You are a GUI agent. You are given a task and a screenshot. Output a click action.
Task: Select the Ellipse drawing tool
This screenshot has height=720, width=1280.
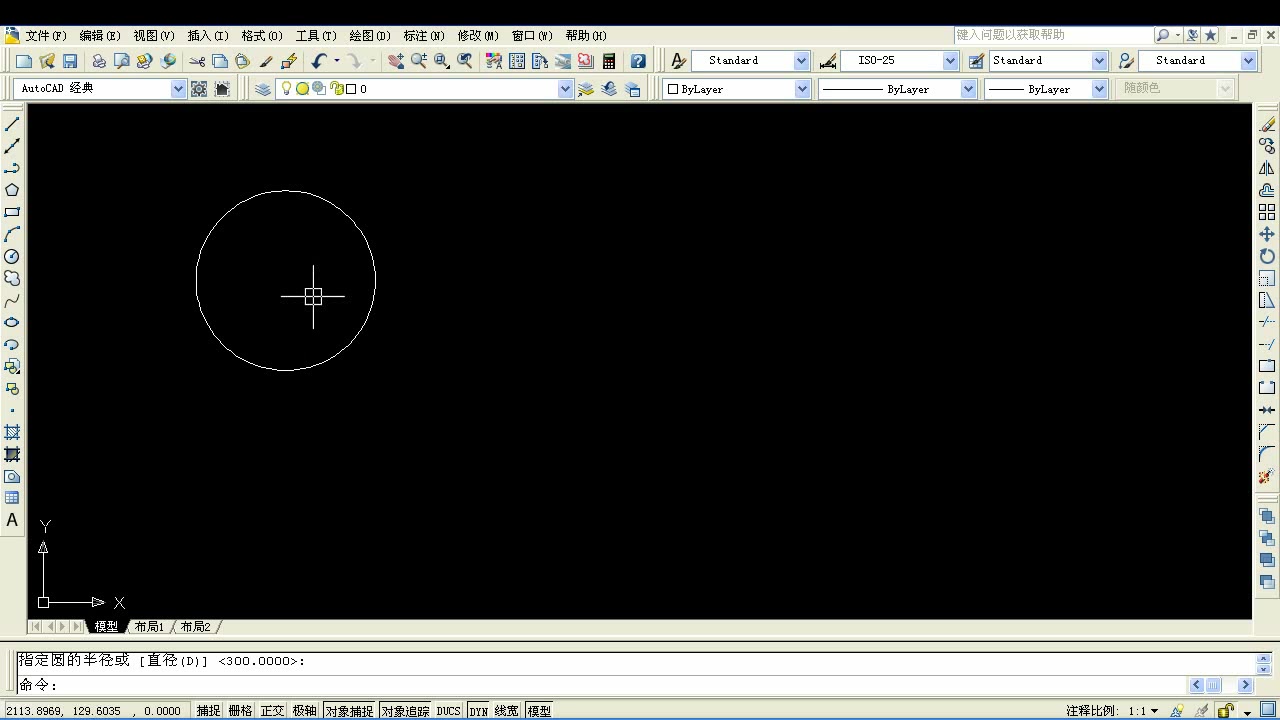click(12, 322)
